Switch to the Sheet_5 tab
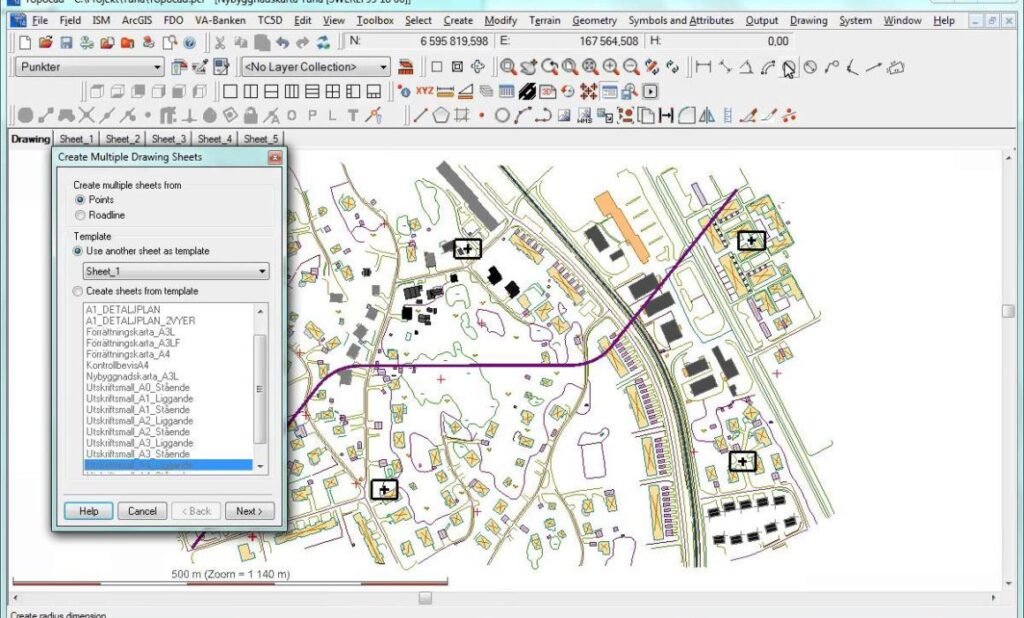 (261, 138)
